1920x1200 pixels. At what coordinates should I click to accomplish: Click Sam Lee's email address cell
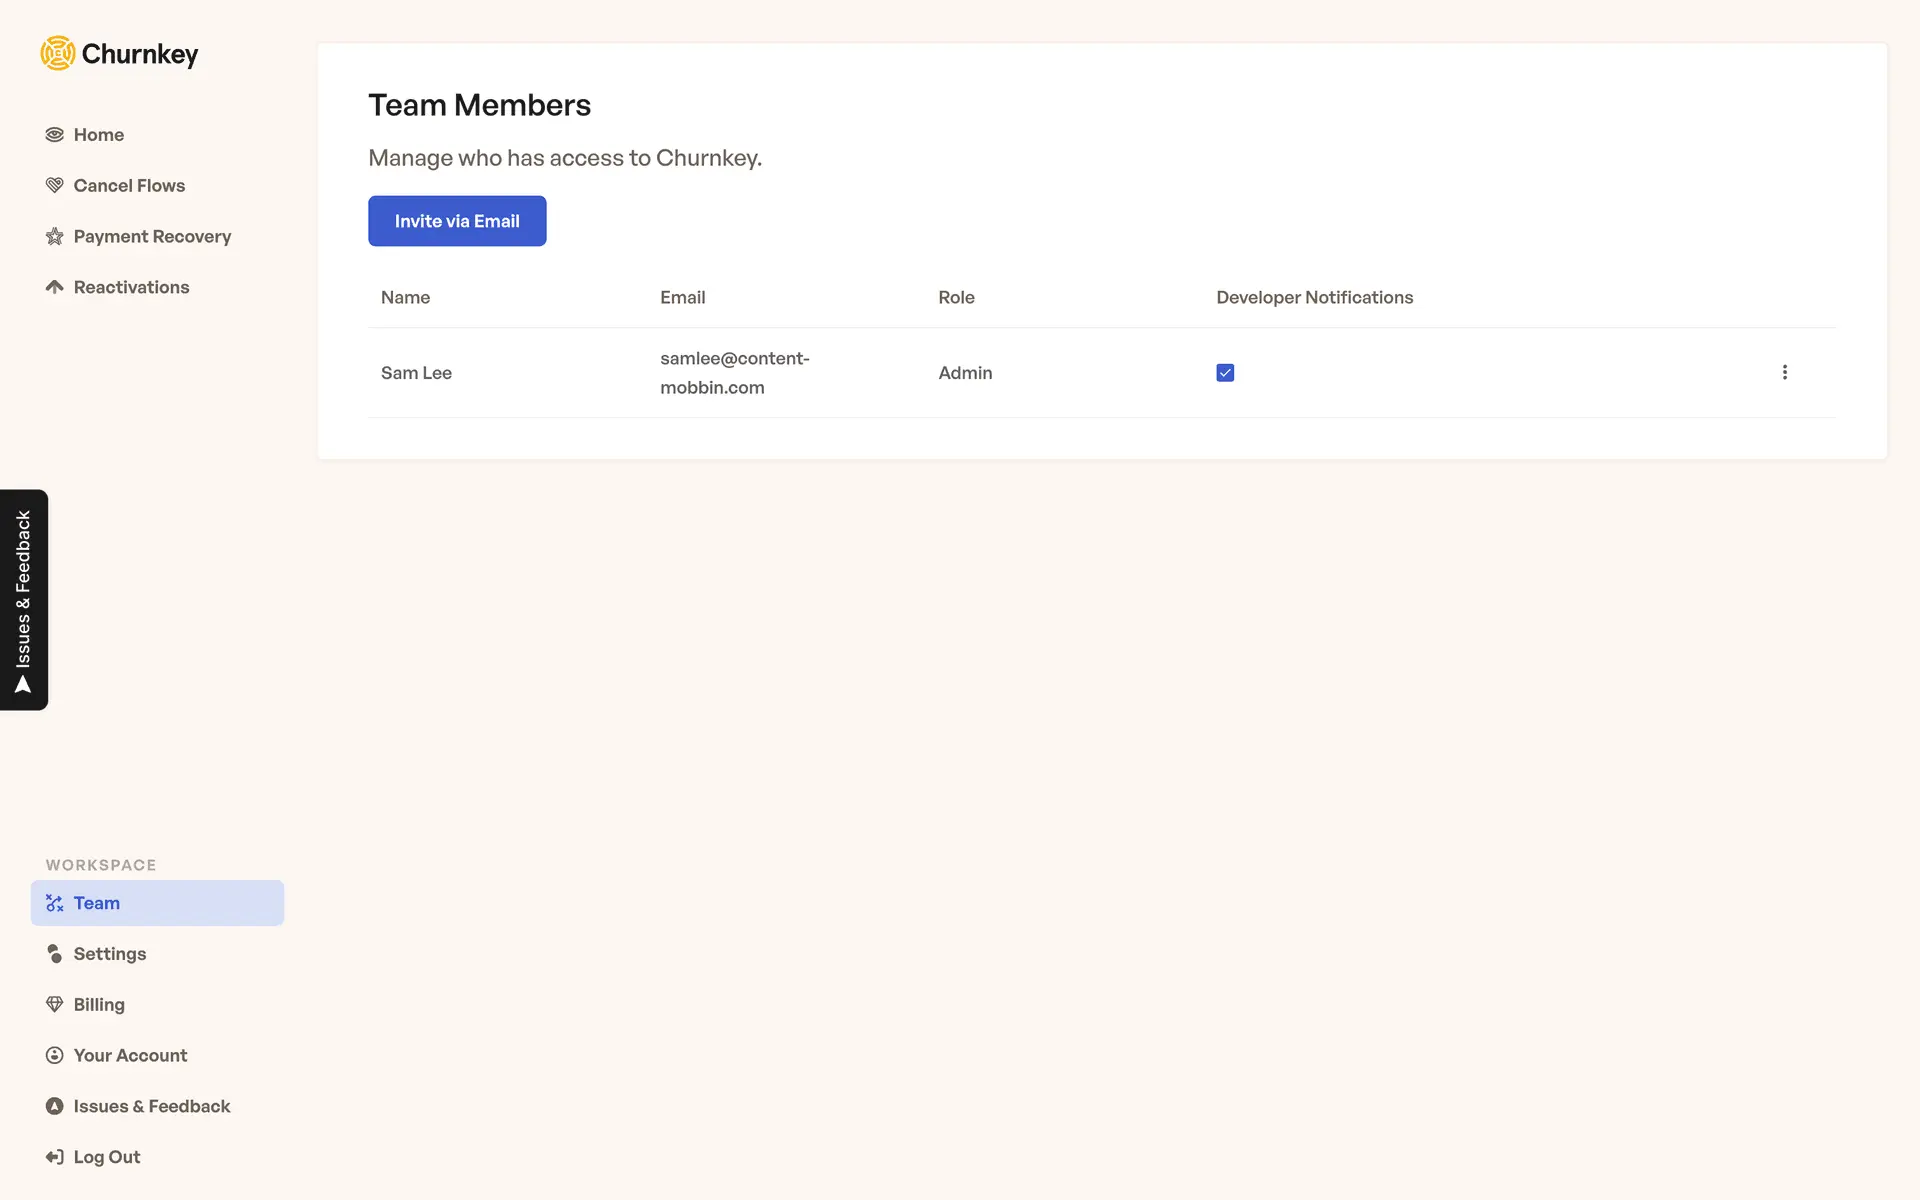click(734, 373)
